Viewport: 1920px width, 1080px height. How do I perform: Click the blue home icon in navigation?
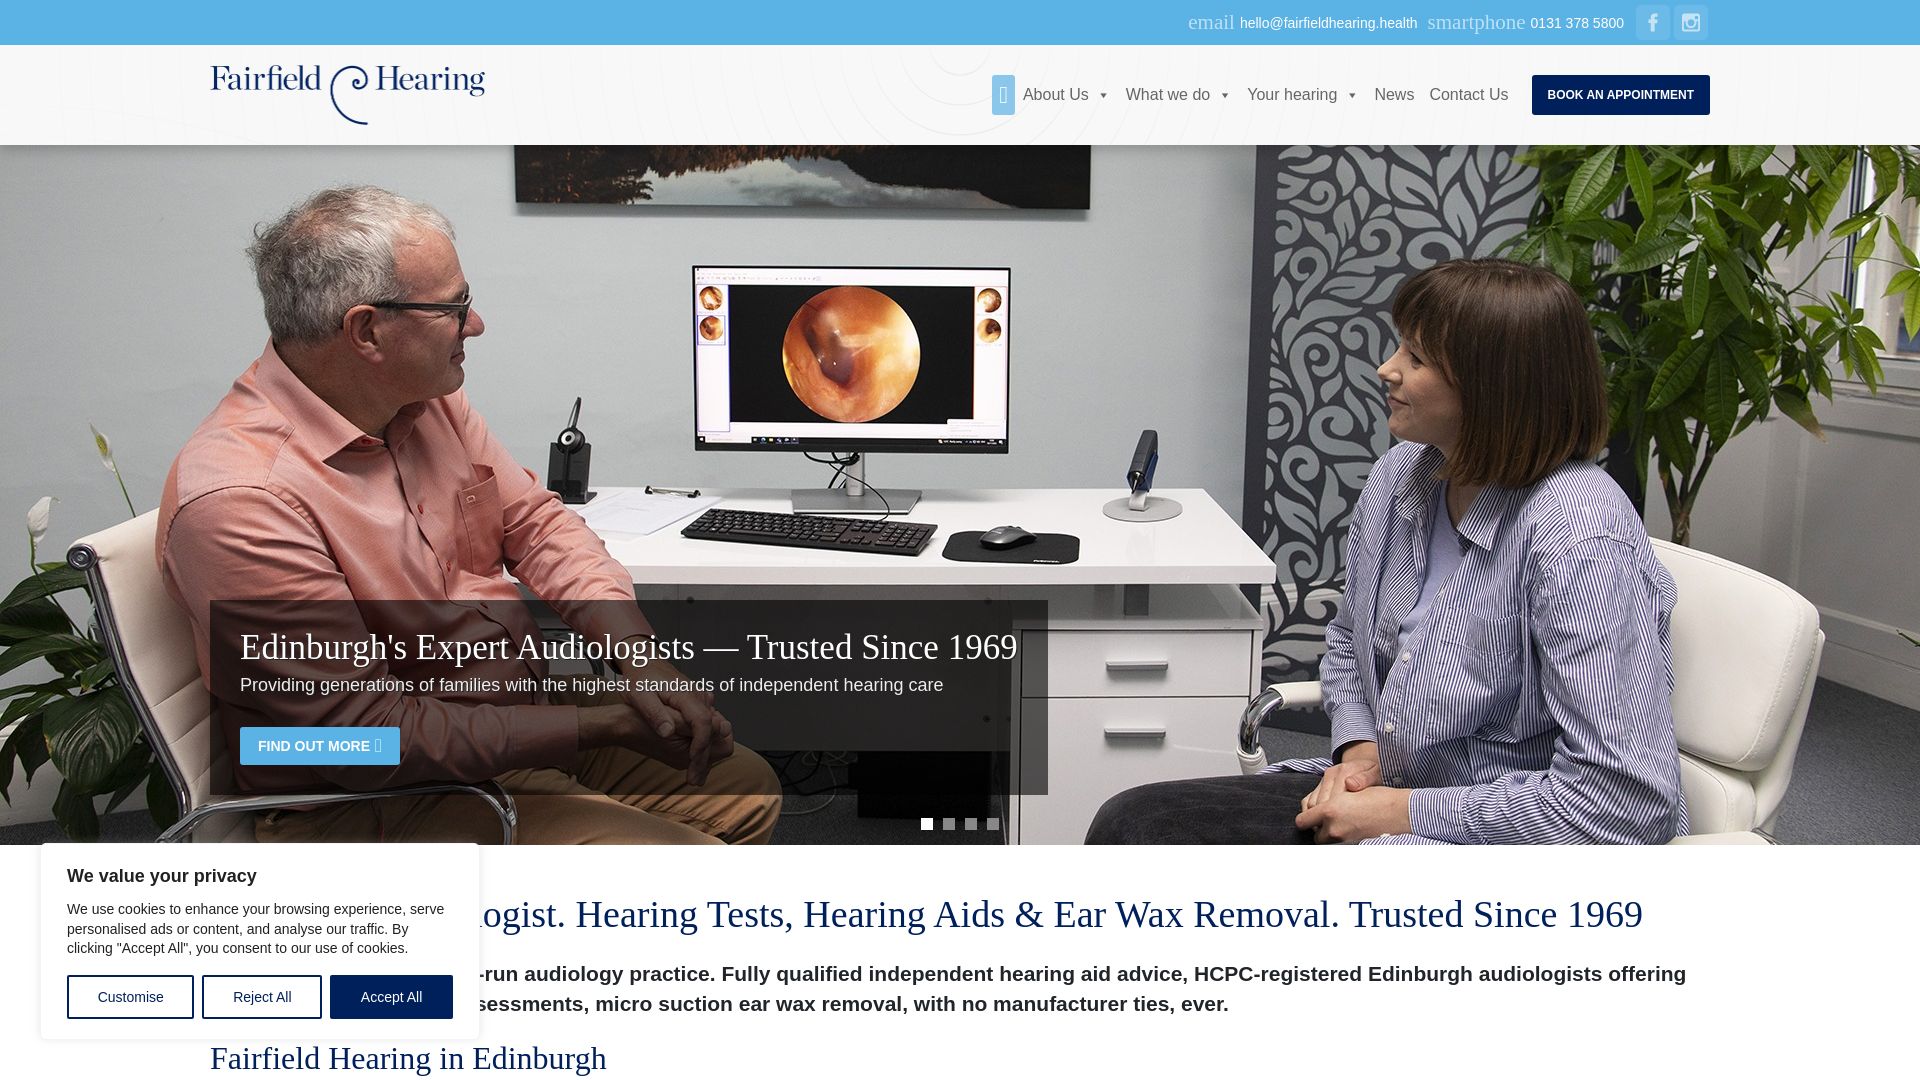click(1003, 95)
